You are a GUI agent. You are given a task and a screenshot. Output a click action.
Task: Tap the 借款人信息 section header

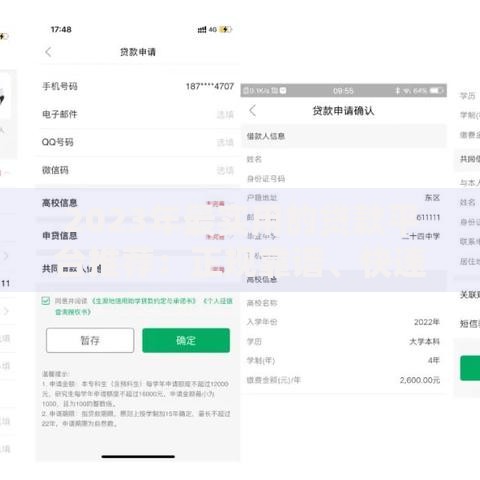coord(344,136)
